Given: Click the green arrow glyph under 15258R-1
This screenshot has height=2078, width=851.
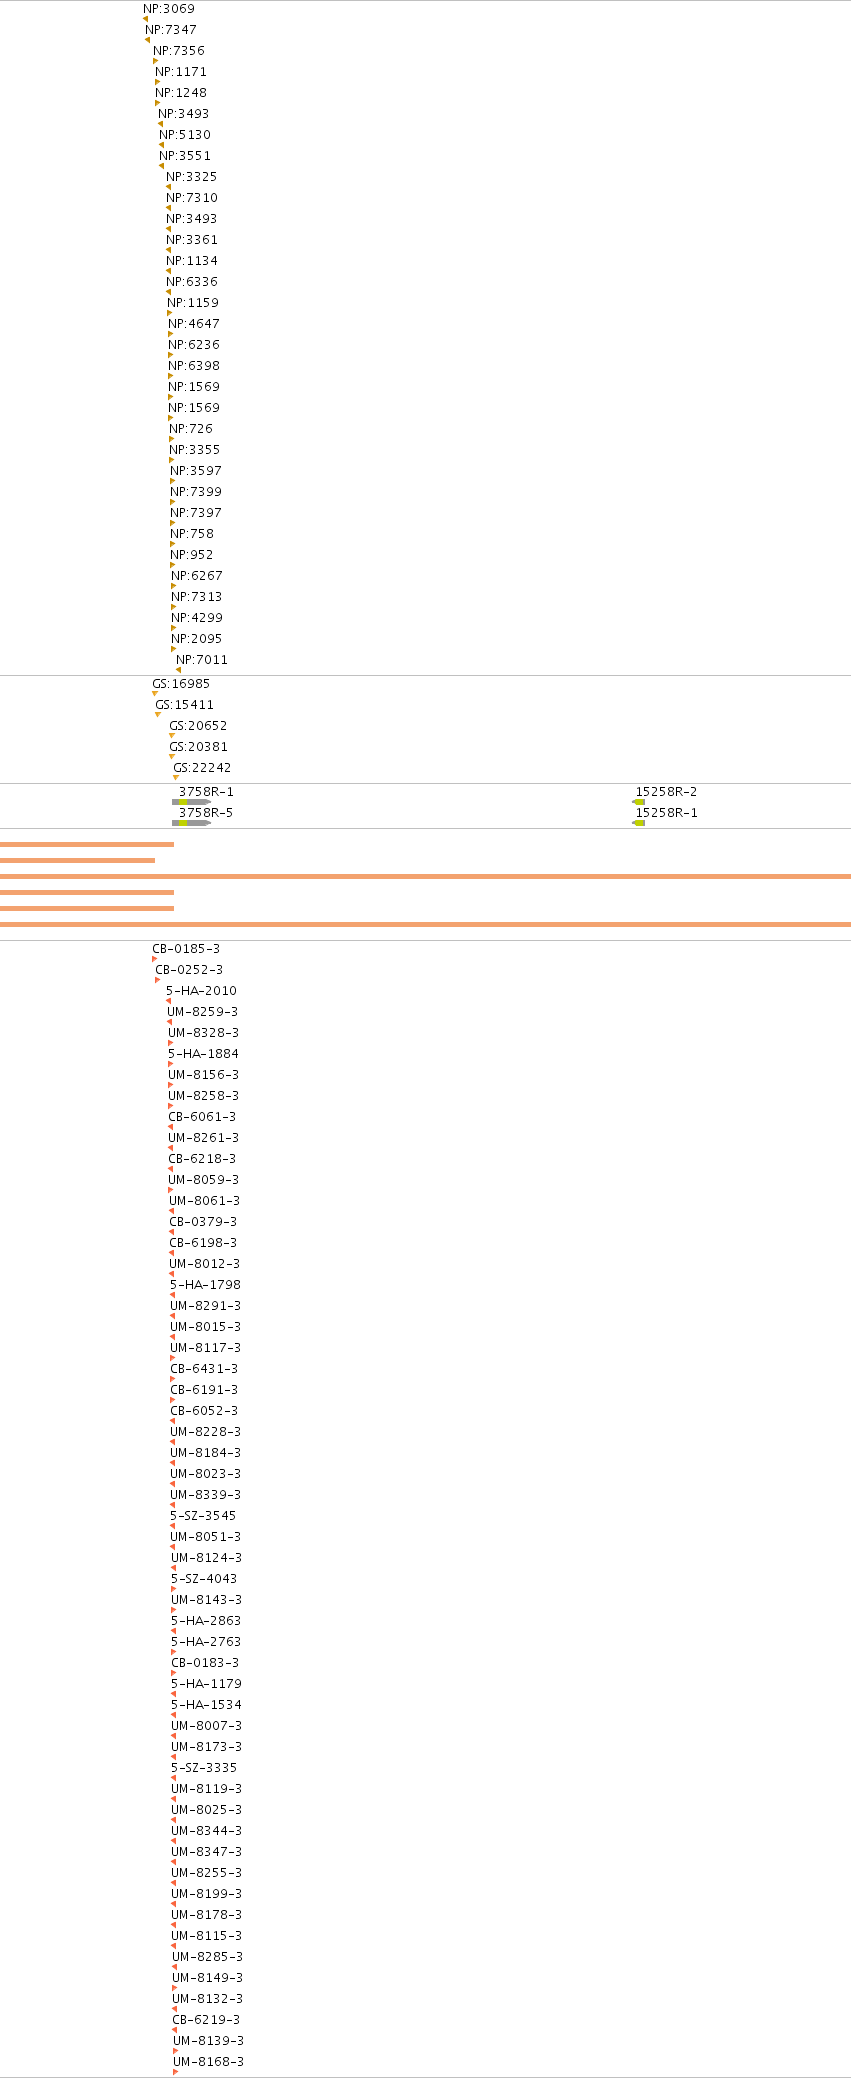Looking at the screenshot, I should 639,823.
